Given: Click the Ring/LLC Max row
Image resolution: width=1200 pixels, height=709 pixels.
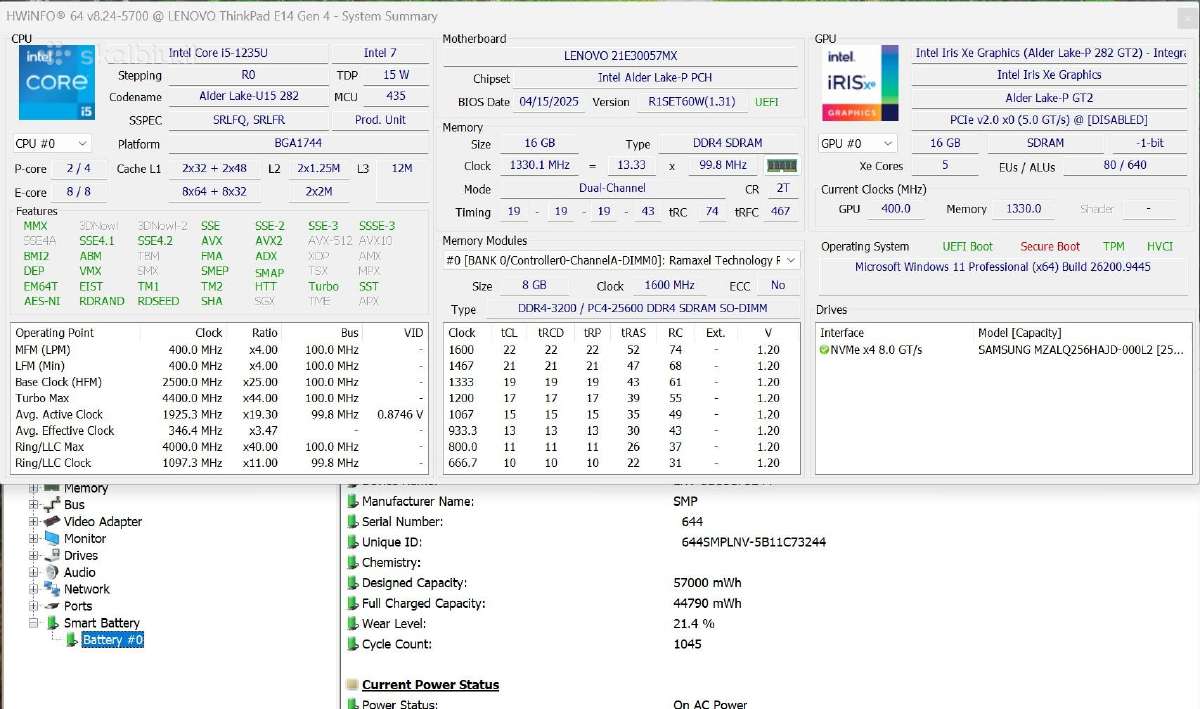Looking at the screenshot, I should pos(218,447).
